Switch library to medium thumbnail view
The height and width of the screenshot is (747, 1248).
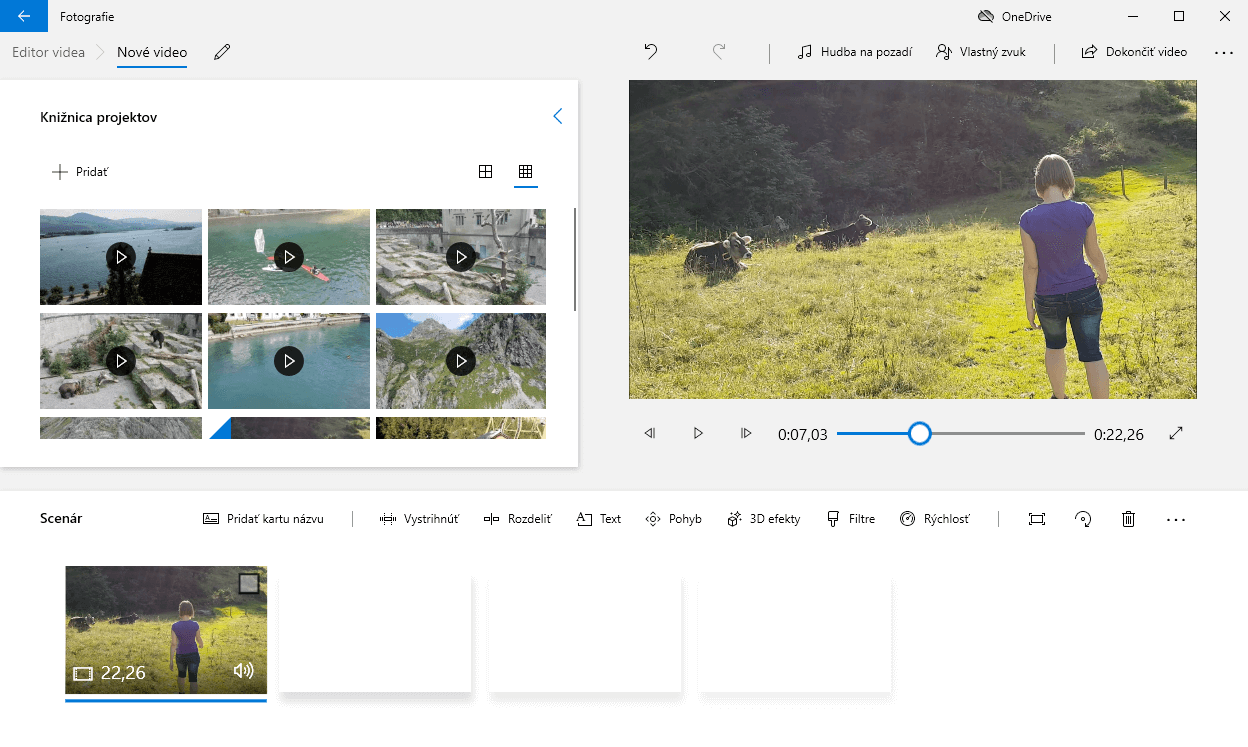click(485, 172)
